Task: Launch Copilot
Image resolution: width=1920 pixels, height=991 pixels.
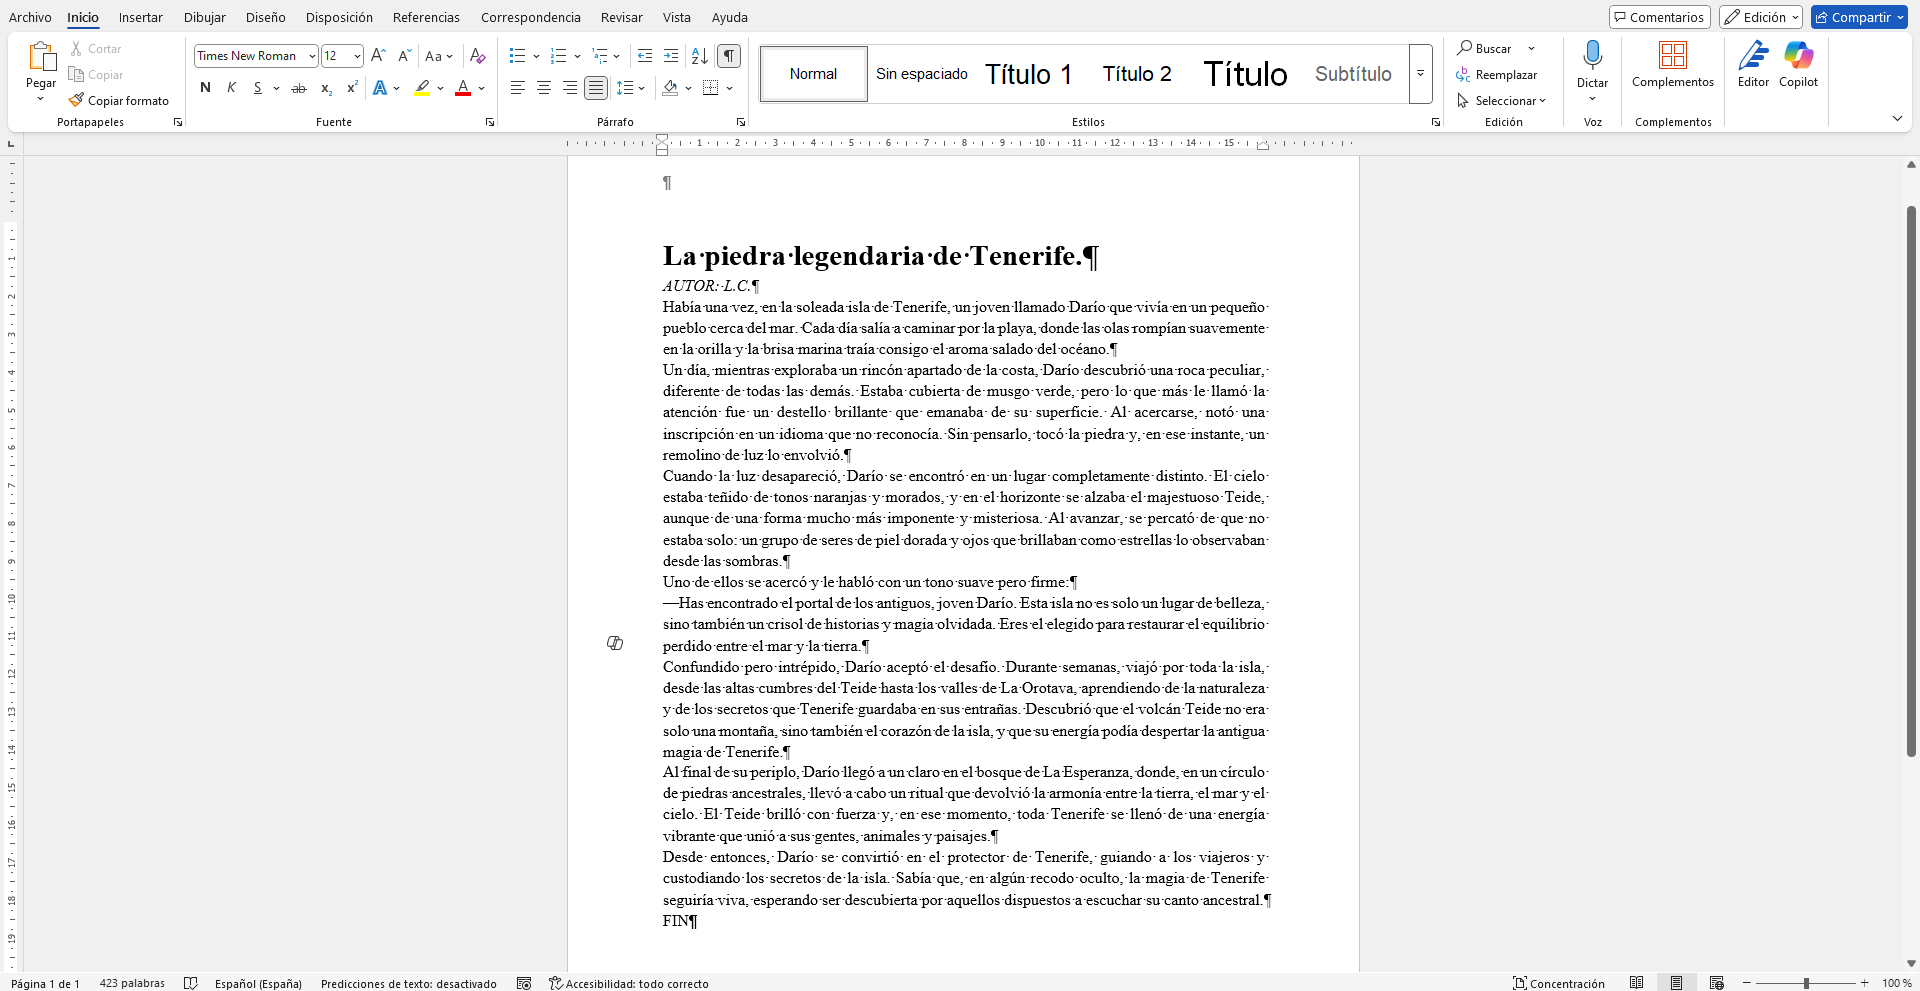Action: coord(1799,65)
